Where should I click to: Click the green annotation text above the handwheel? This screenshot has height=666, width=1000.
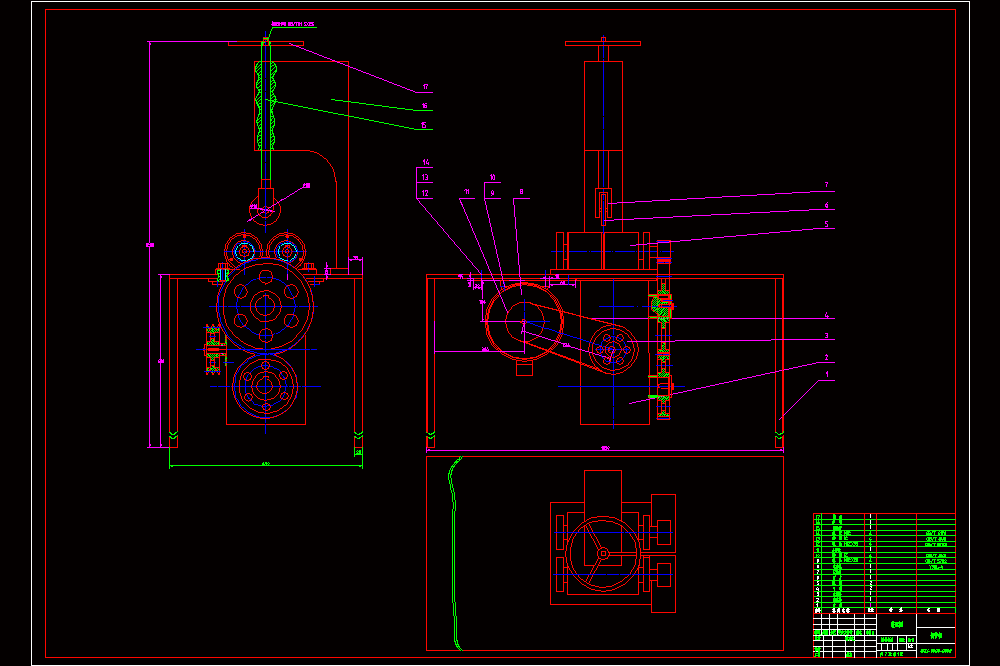point(293,24)
